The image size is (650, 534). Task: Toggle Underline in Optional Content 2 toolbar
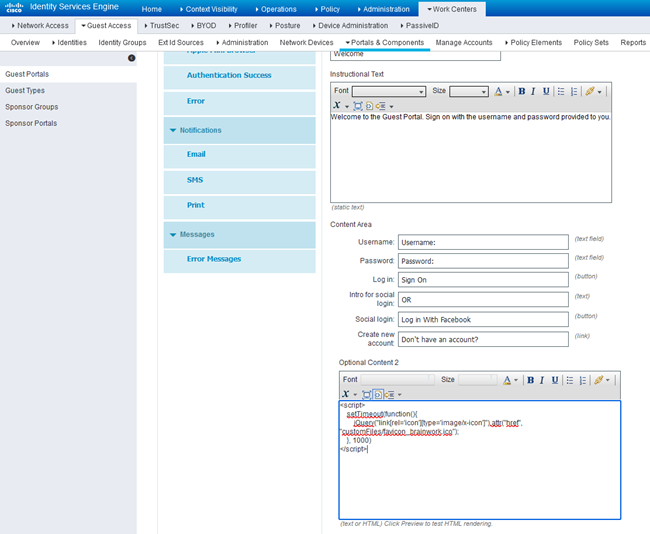point(555,380)
